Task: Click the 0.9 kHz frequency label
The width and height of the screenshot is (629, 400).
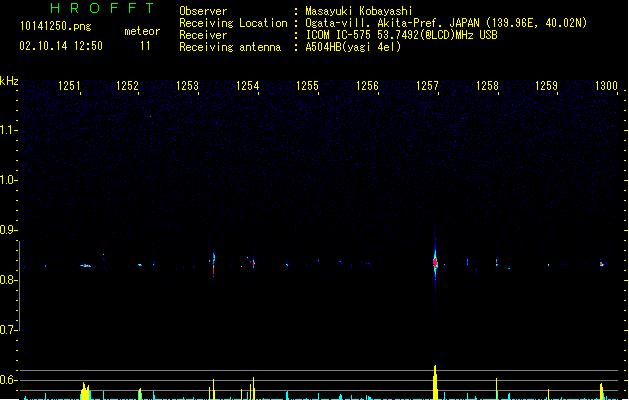Action: click(x=8, y=230)
